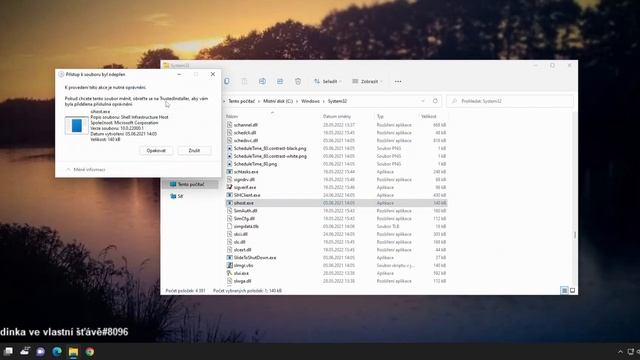Viewport: 640px width, 360px height.
Task: Click the Prohledat System32 search field
Action: 510,101
